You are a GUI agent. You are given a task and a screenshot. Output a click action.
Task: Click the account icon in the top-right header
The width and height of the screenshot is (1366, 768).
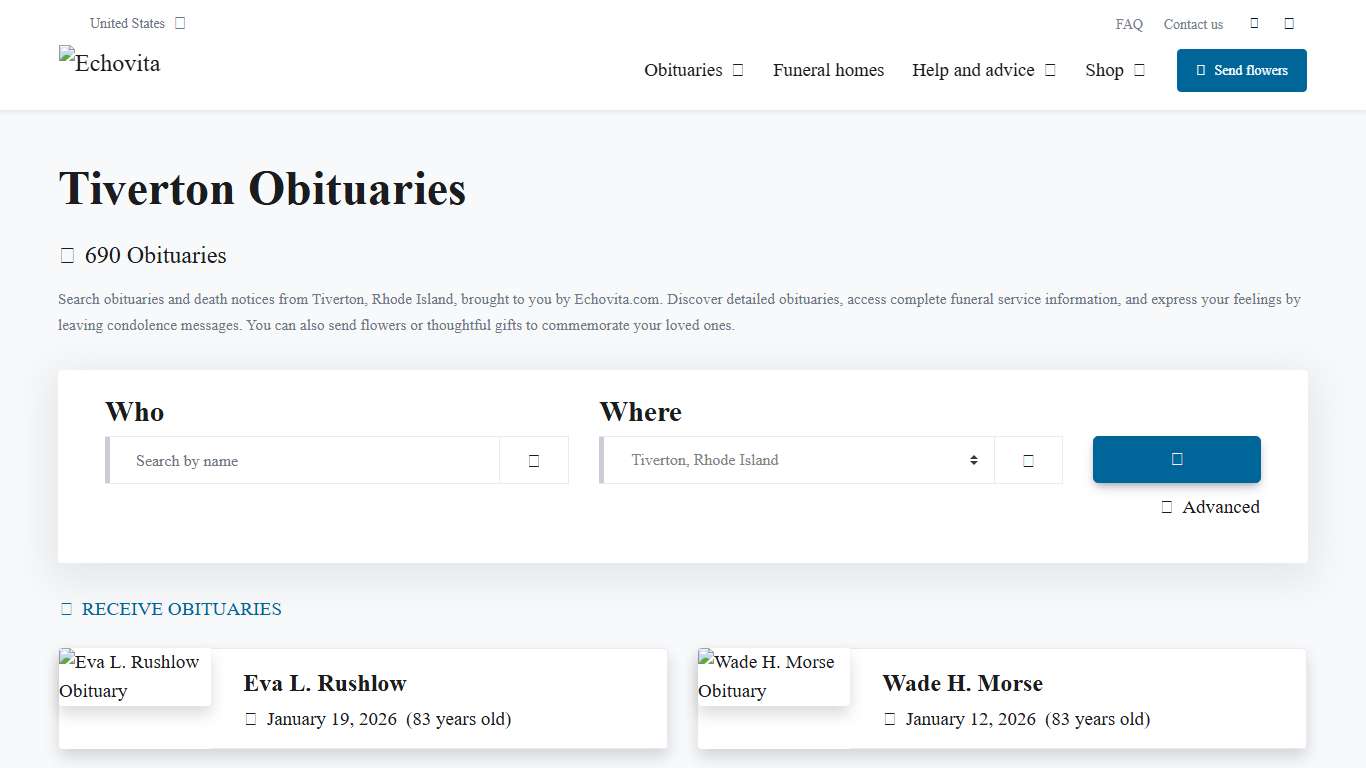[1289, 22]
